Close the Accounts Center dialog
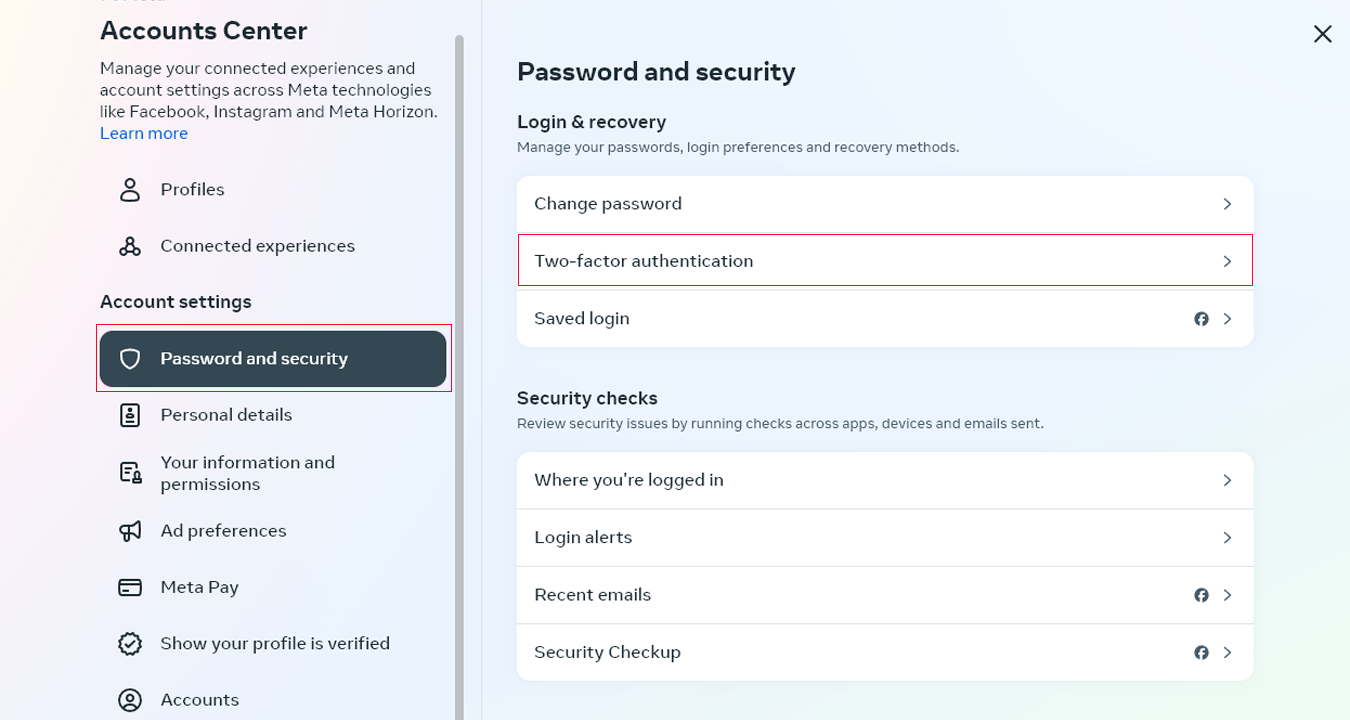 pos(1322,34)
